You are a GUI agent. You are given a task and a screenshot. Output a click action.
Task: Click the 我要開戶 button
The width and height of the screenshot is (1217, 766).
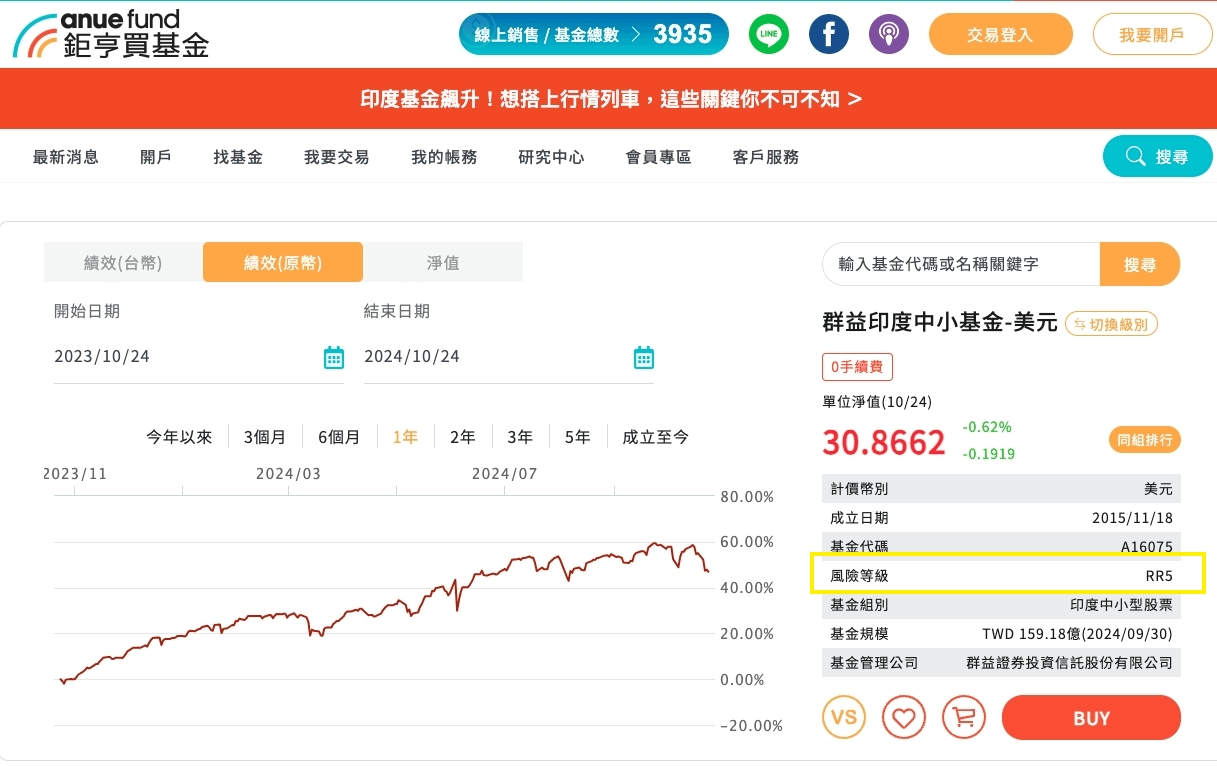pos(1151,35)
